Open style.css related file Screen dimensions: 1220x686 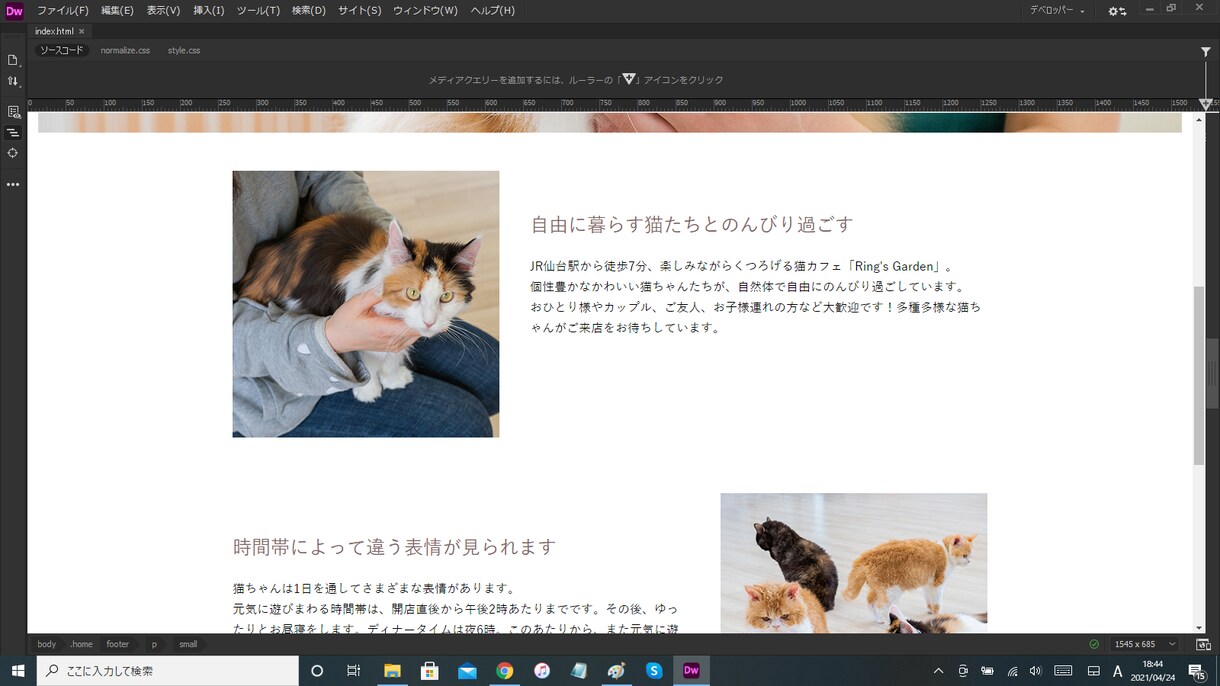tap(184, 50)
